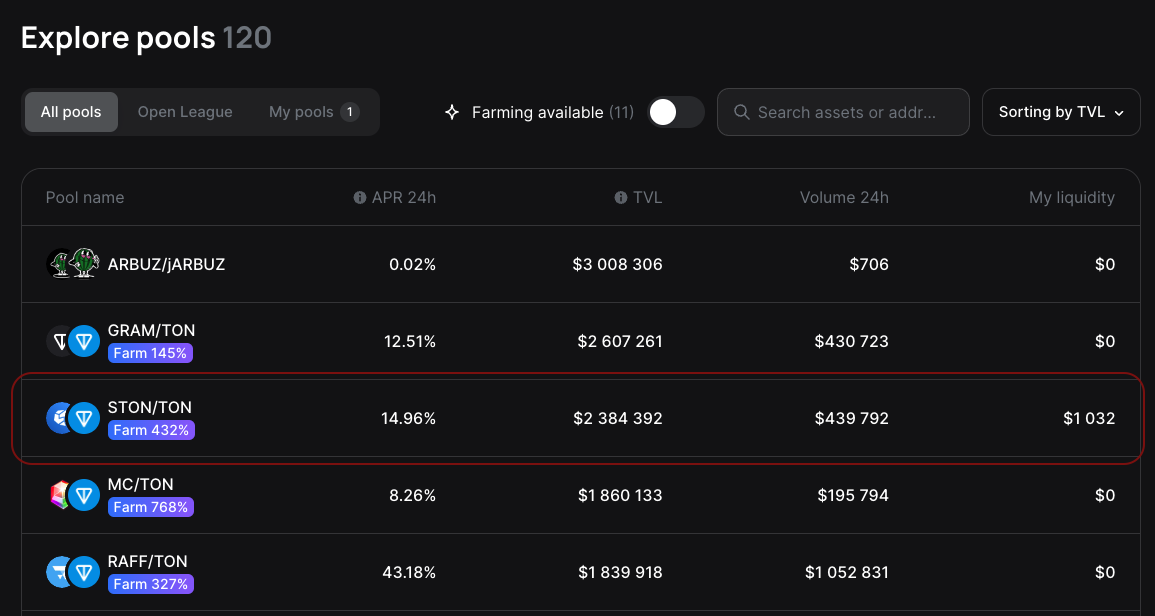Click the Pool name column header
The width and height of the screenshot is (1155, 616).
point(85,197)
